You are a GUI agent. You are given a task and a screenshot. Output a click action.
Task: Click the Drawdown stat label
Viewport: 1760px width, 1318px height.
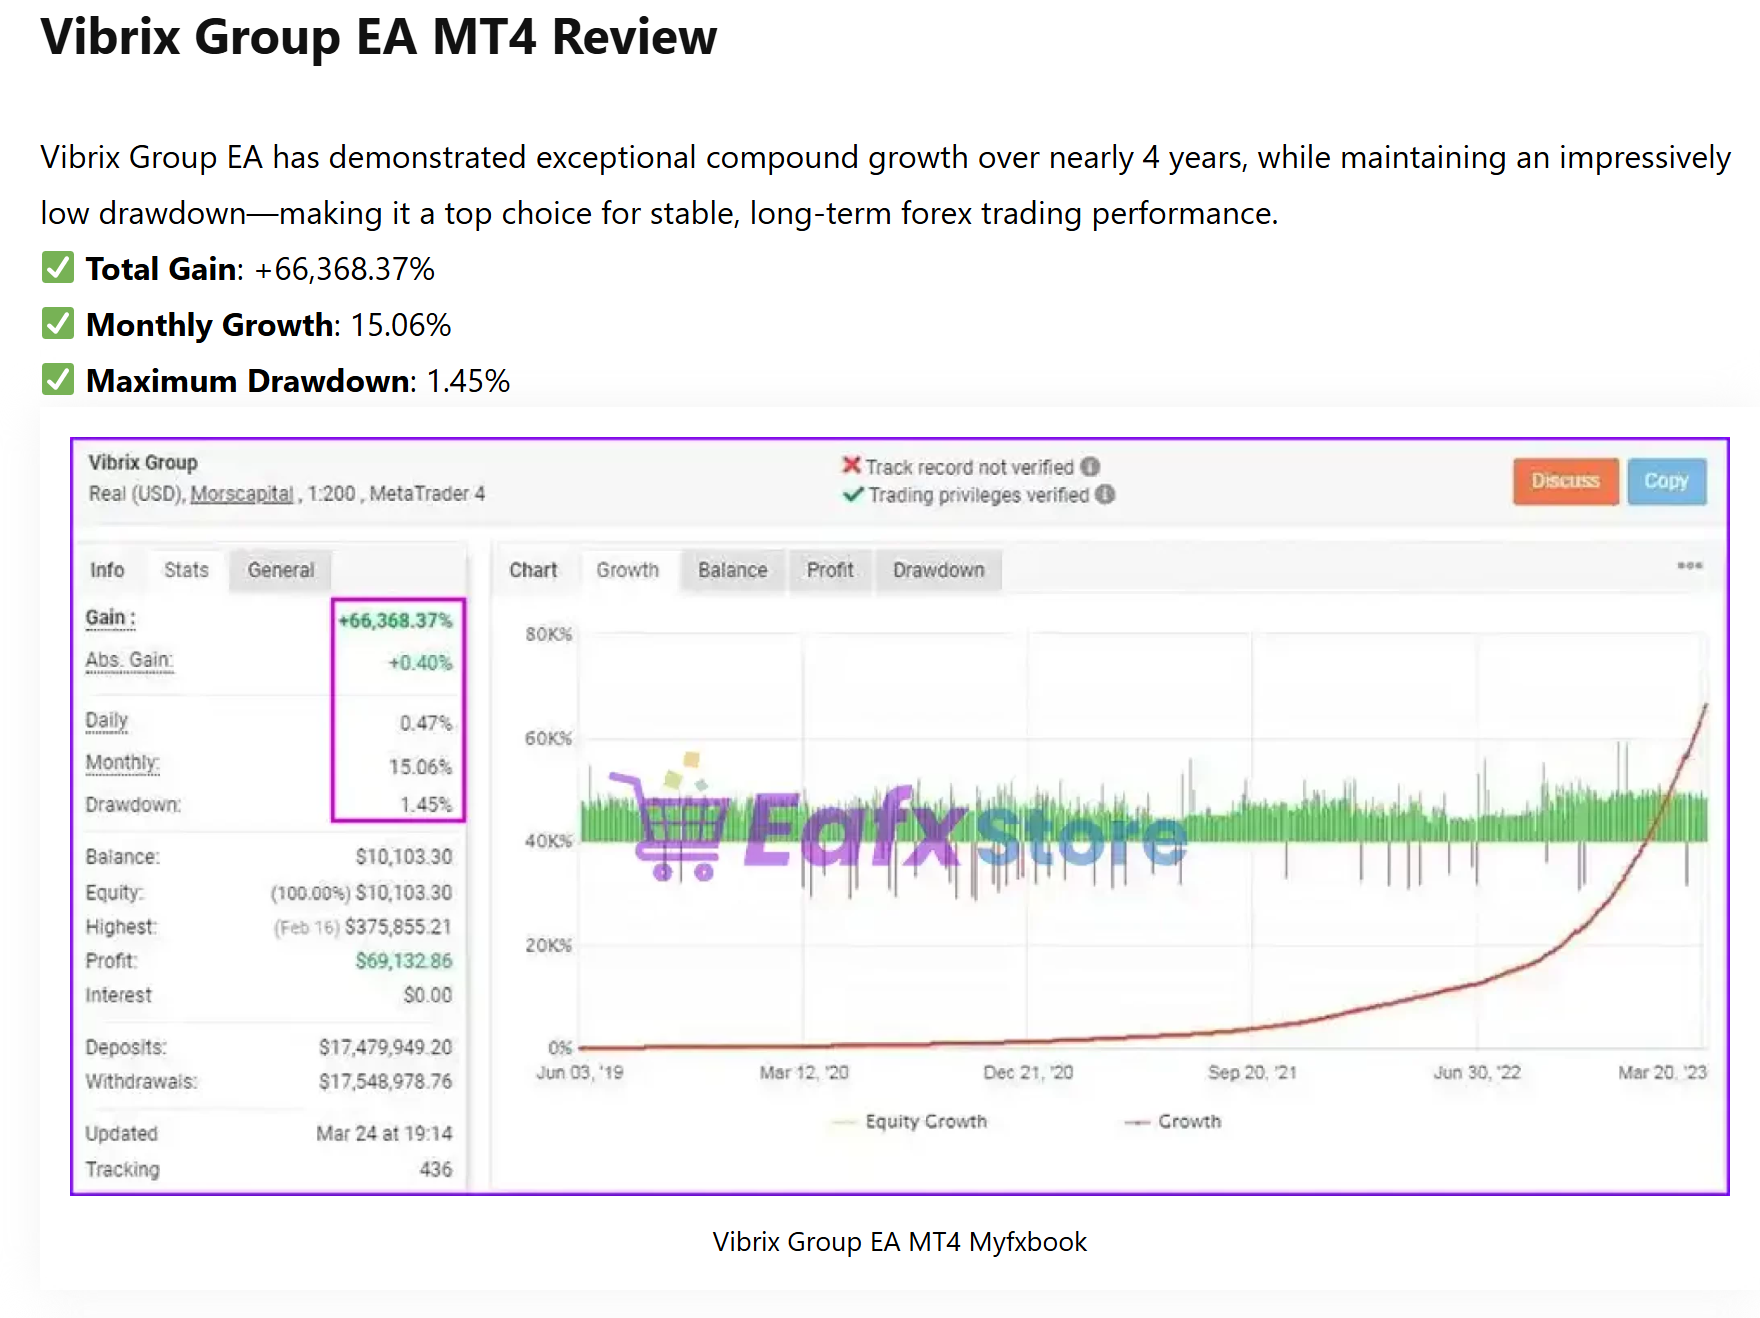pyautogui.click(x=133, y=805)
